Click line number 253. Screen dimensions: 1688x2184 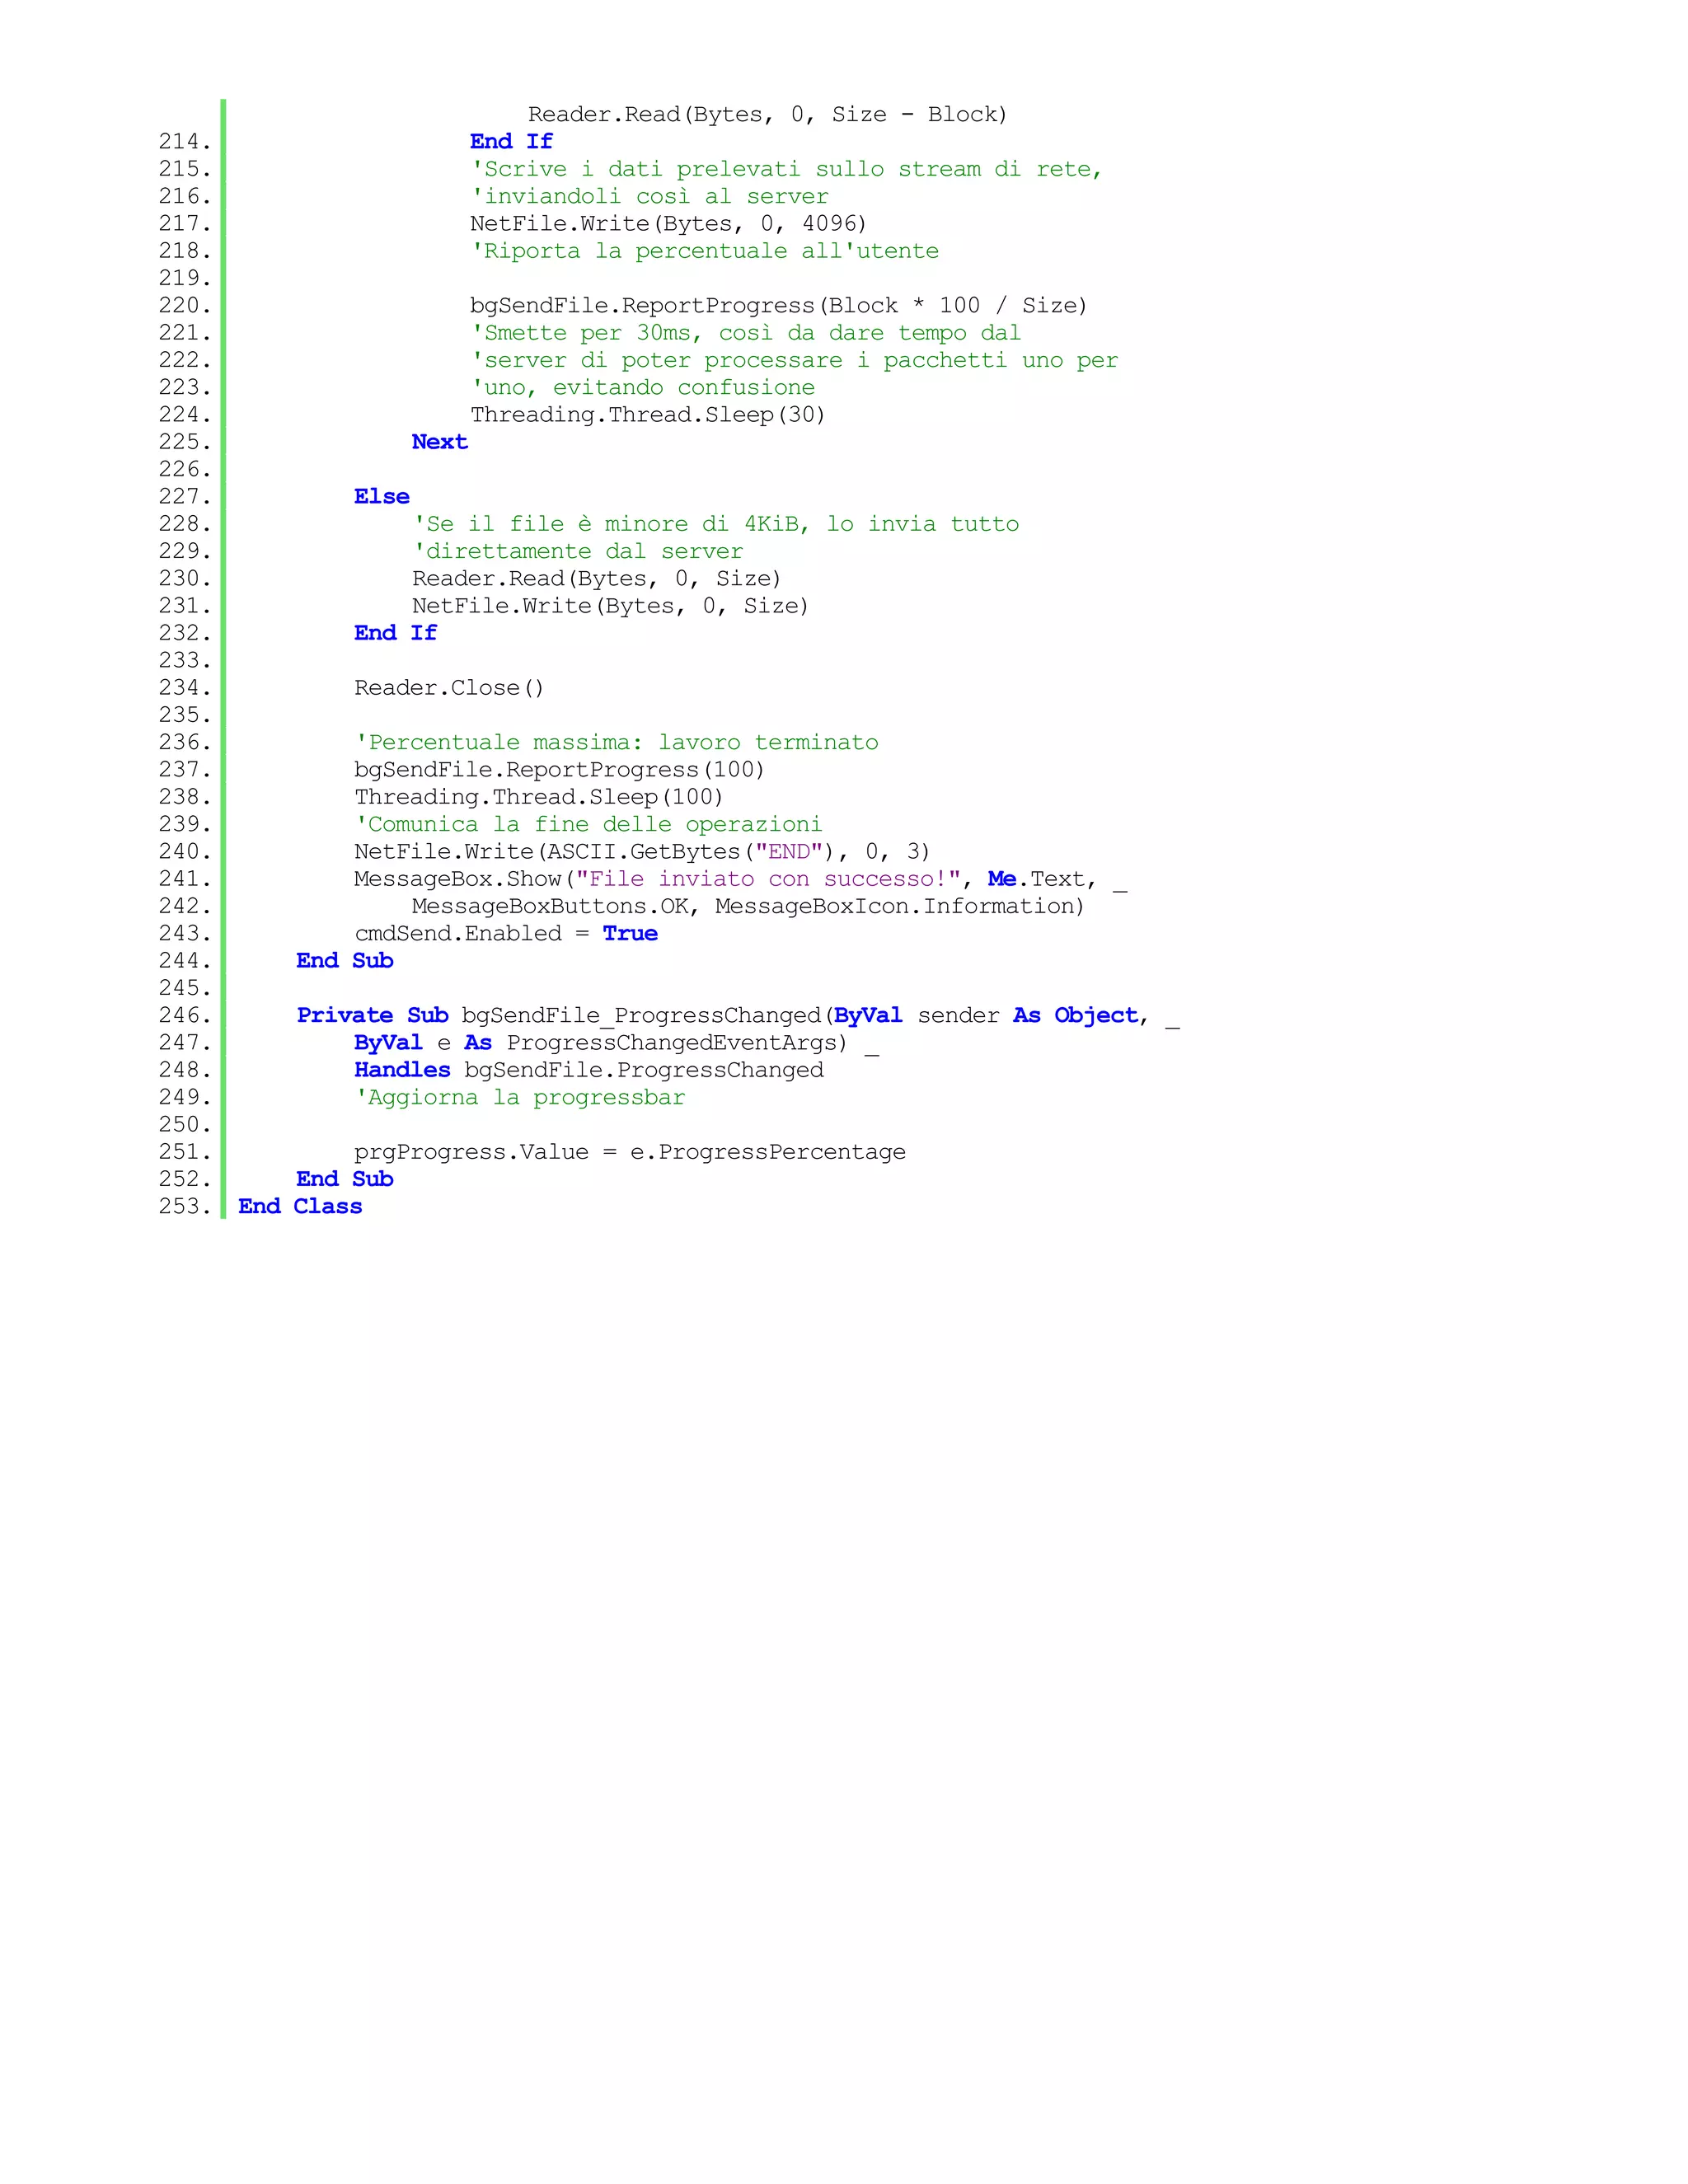click(185, 1207)
